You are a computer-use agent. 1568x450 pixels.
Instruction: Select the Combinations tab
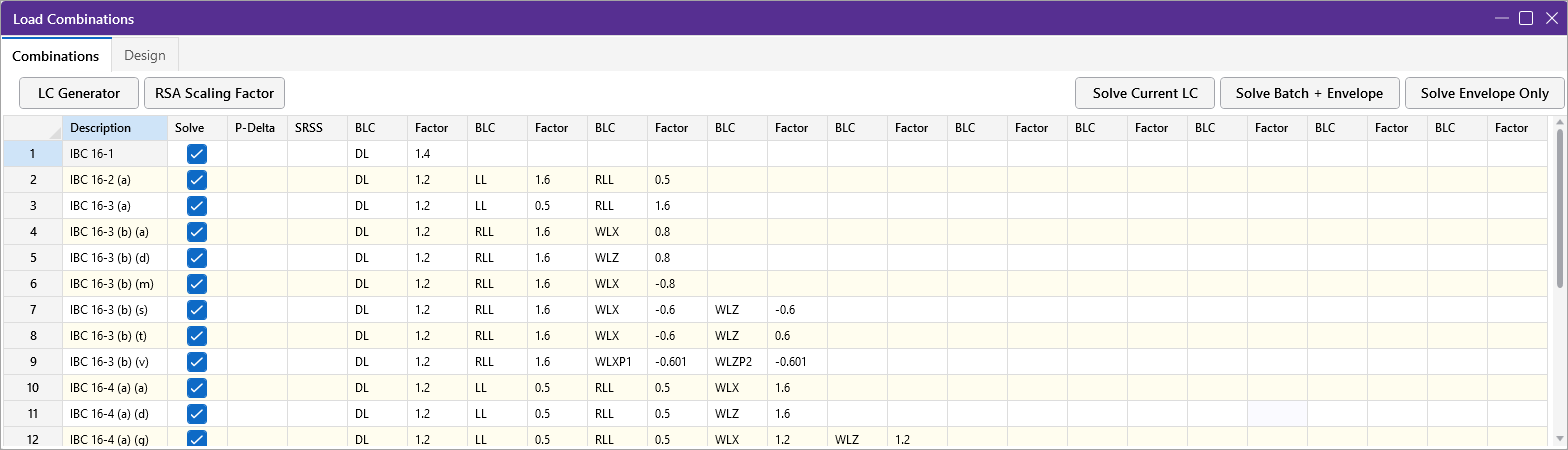(55, 56)
